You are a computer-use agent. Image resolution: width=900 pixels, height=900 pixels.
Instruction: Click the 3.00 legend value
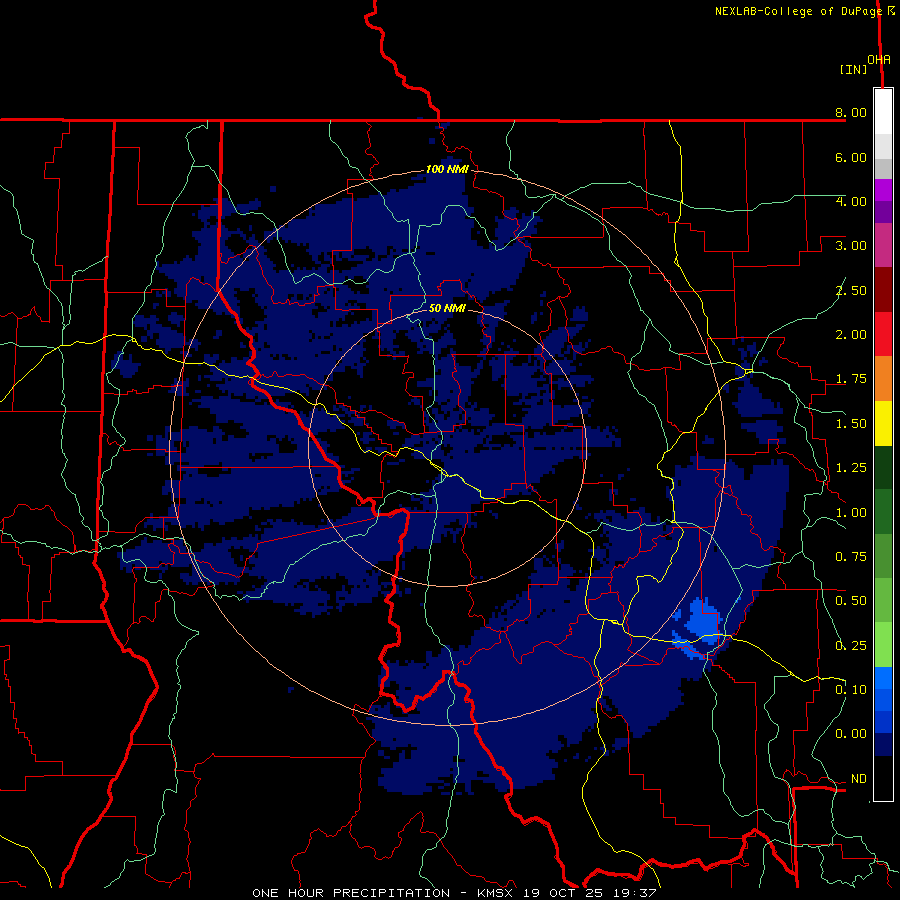851,246
